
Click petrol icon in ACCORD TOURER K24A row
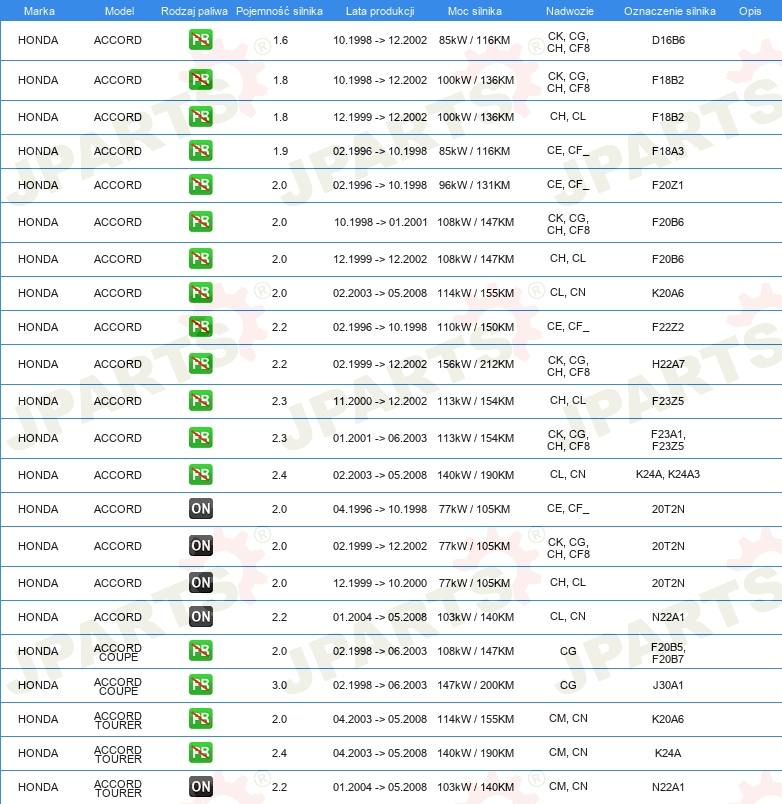click(x=200, y=753)
